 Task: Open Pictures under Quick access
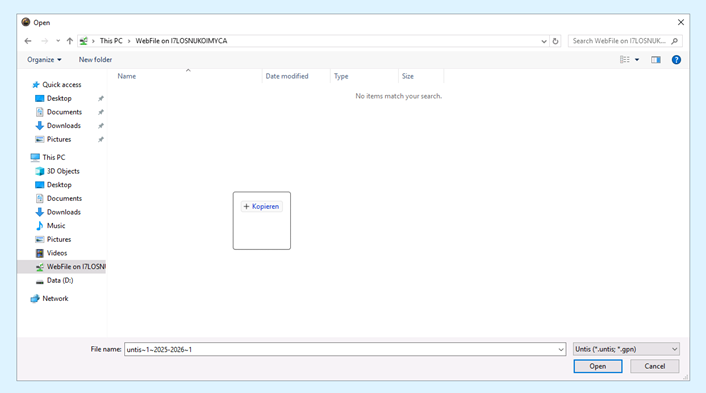tap(59, 139)
